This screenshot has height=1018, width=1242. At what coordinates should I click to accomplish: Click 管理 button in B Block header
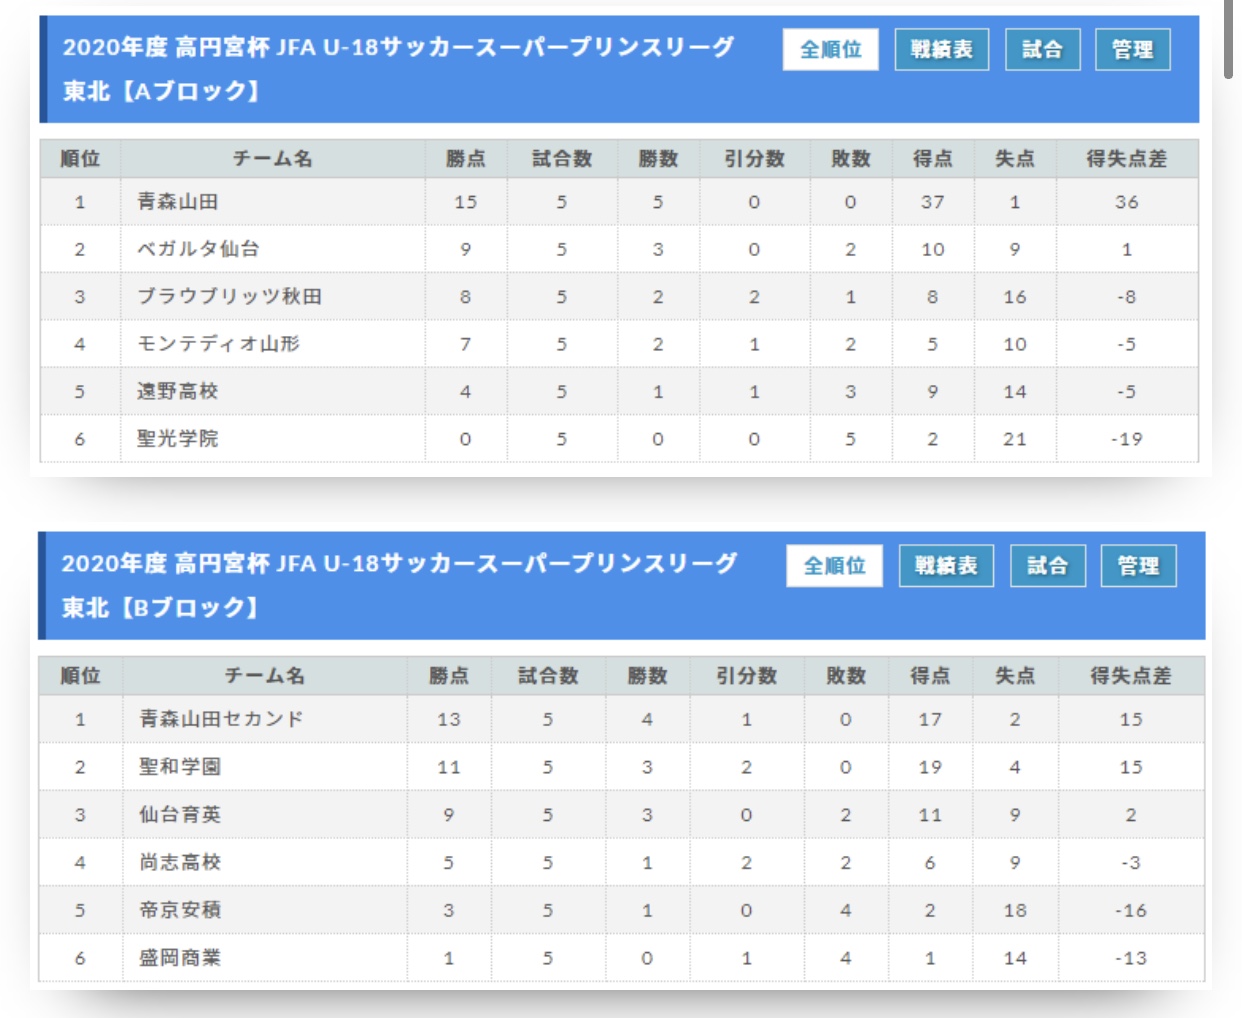pos(1138,566)
